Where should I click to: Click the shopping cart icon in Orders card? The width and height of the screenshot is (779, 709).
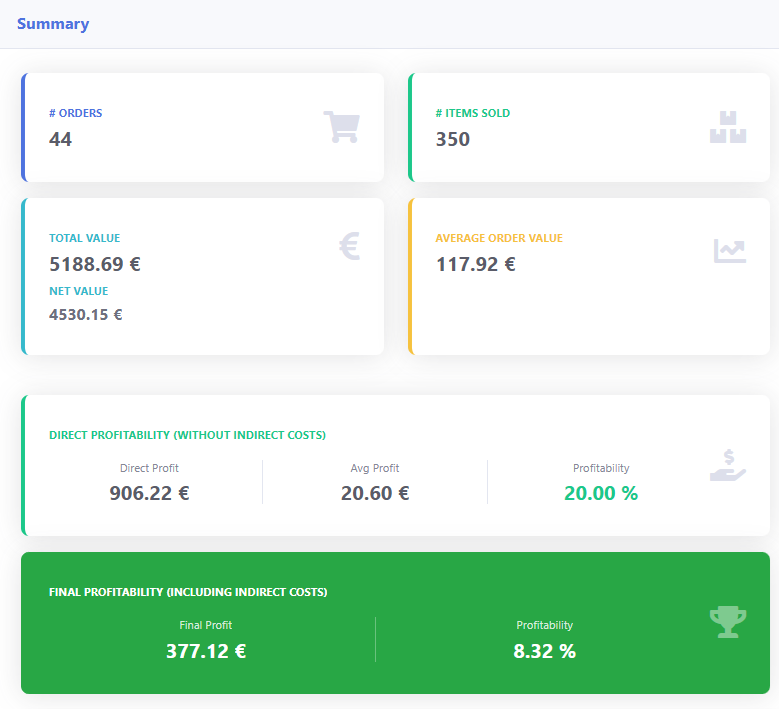pos(342,127)
